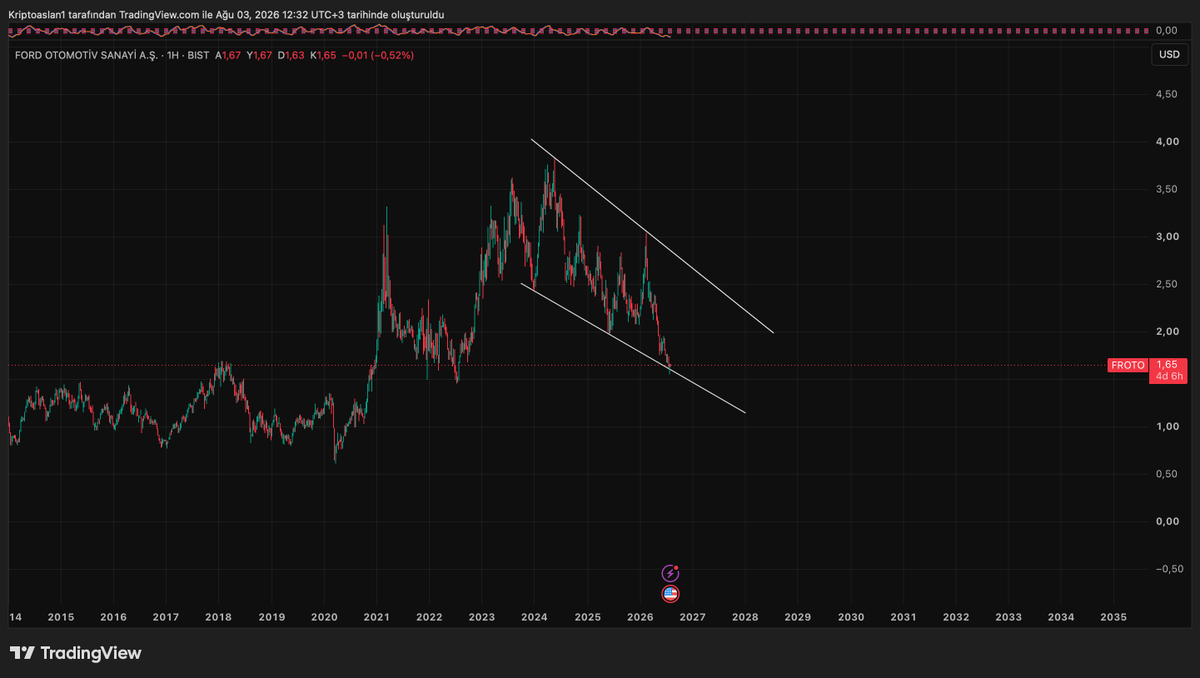Click the 2021 label on time axis
1200x678 pixels.
click(377, 617)
